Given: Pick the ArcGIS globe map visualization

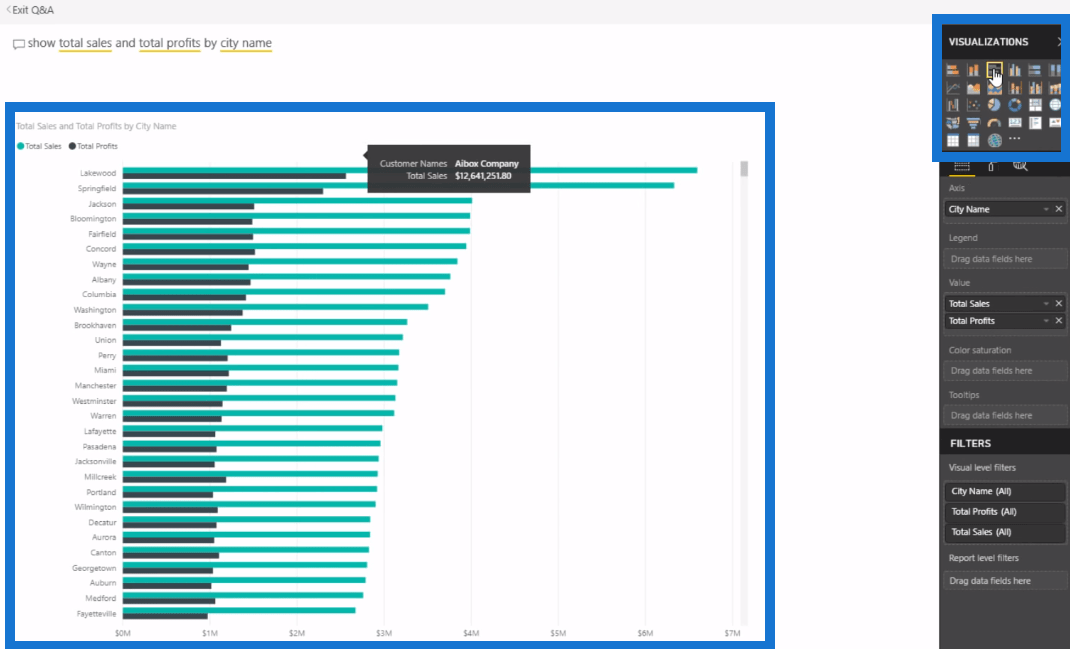Looking at the screenshot, I should [x=995, y=141].
